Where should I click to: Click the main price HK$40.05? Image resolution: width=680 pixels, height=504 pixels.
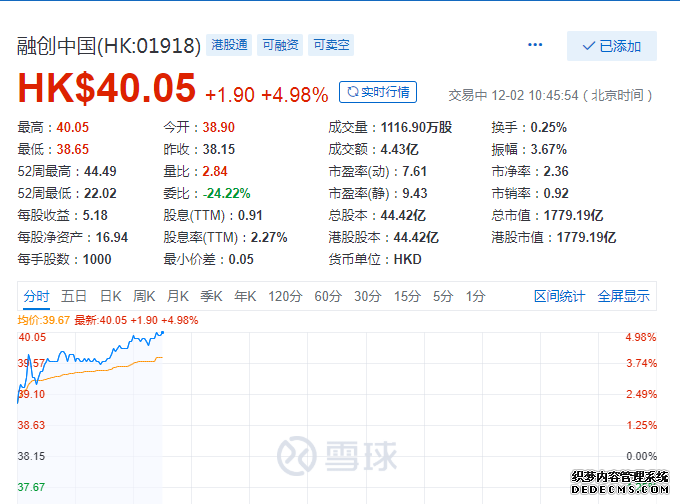point(107,88)
